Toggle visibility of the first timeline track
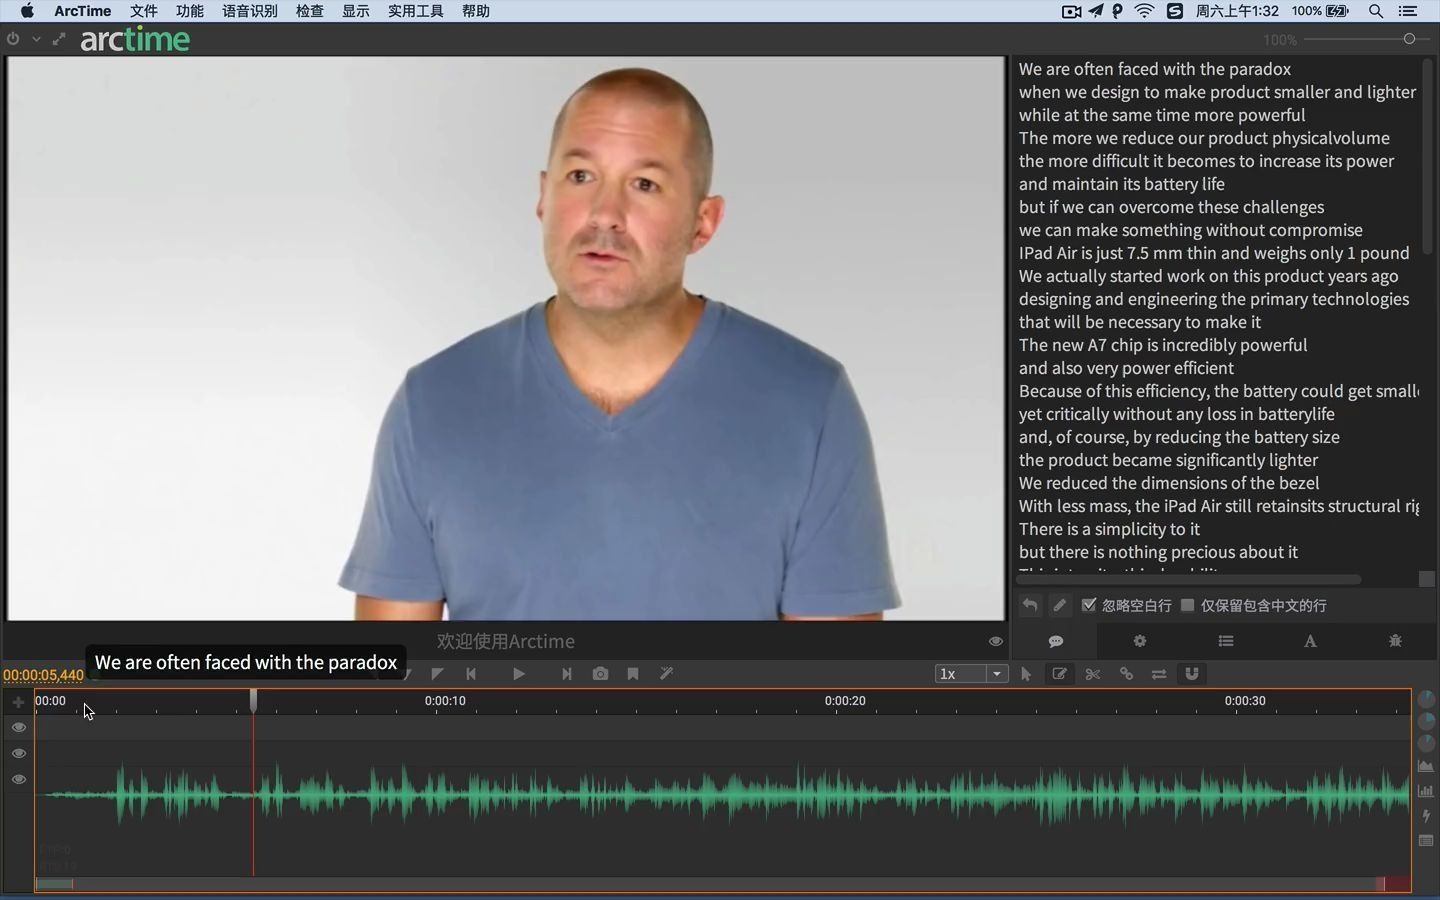 click(x=19, y=727)
